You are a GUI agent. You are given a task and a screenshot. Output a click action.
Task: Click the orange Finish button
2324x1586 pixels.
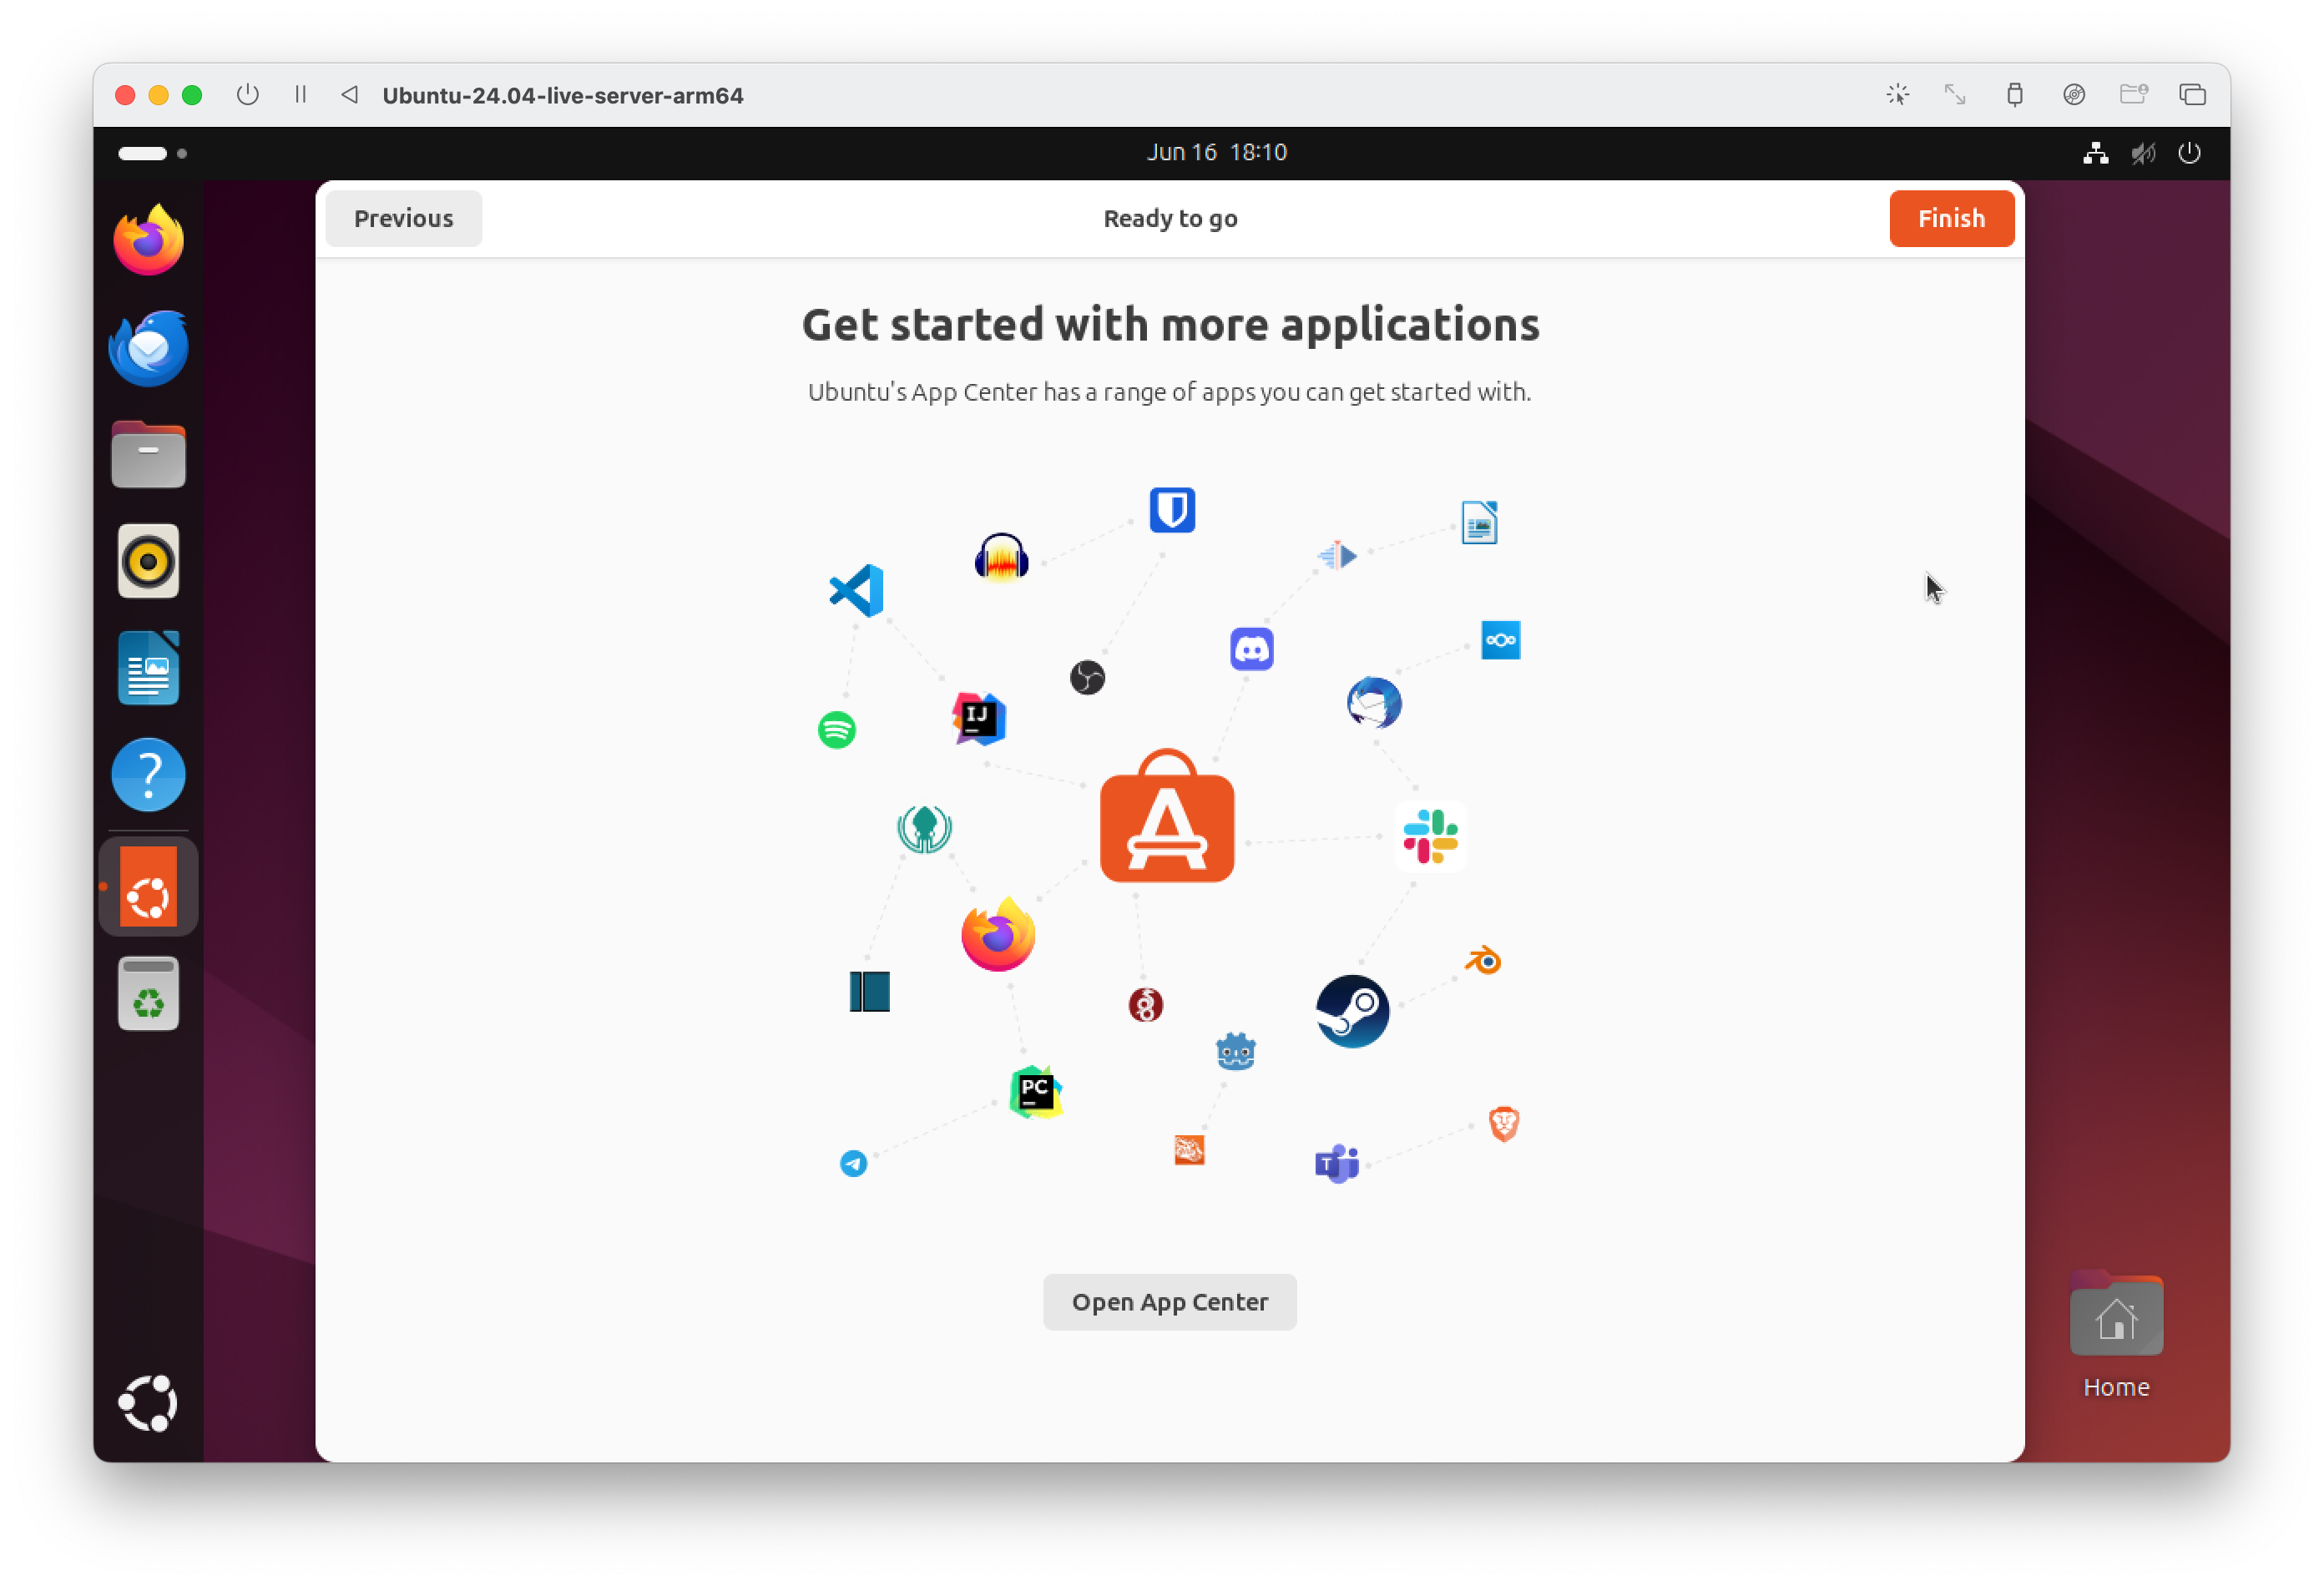coord(1950,218)
